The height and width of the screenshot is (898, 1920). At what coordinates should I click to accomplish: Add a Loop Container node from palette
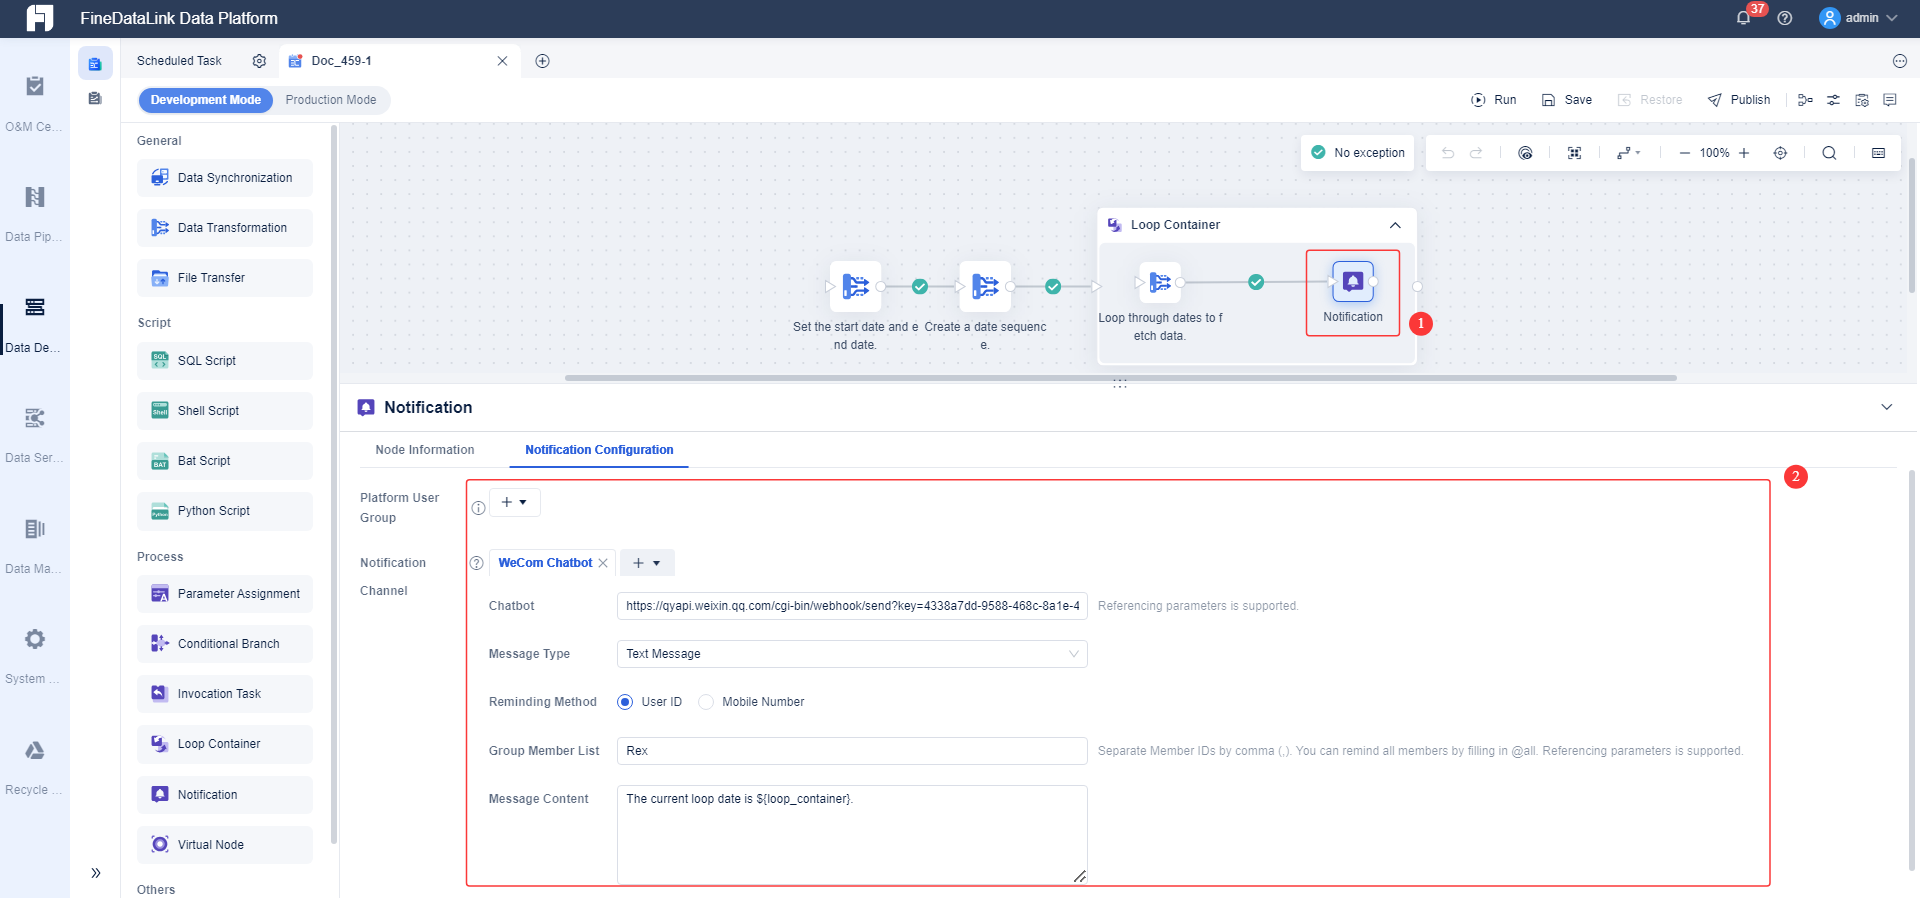(x=225, y=744)
